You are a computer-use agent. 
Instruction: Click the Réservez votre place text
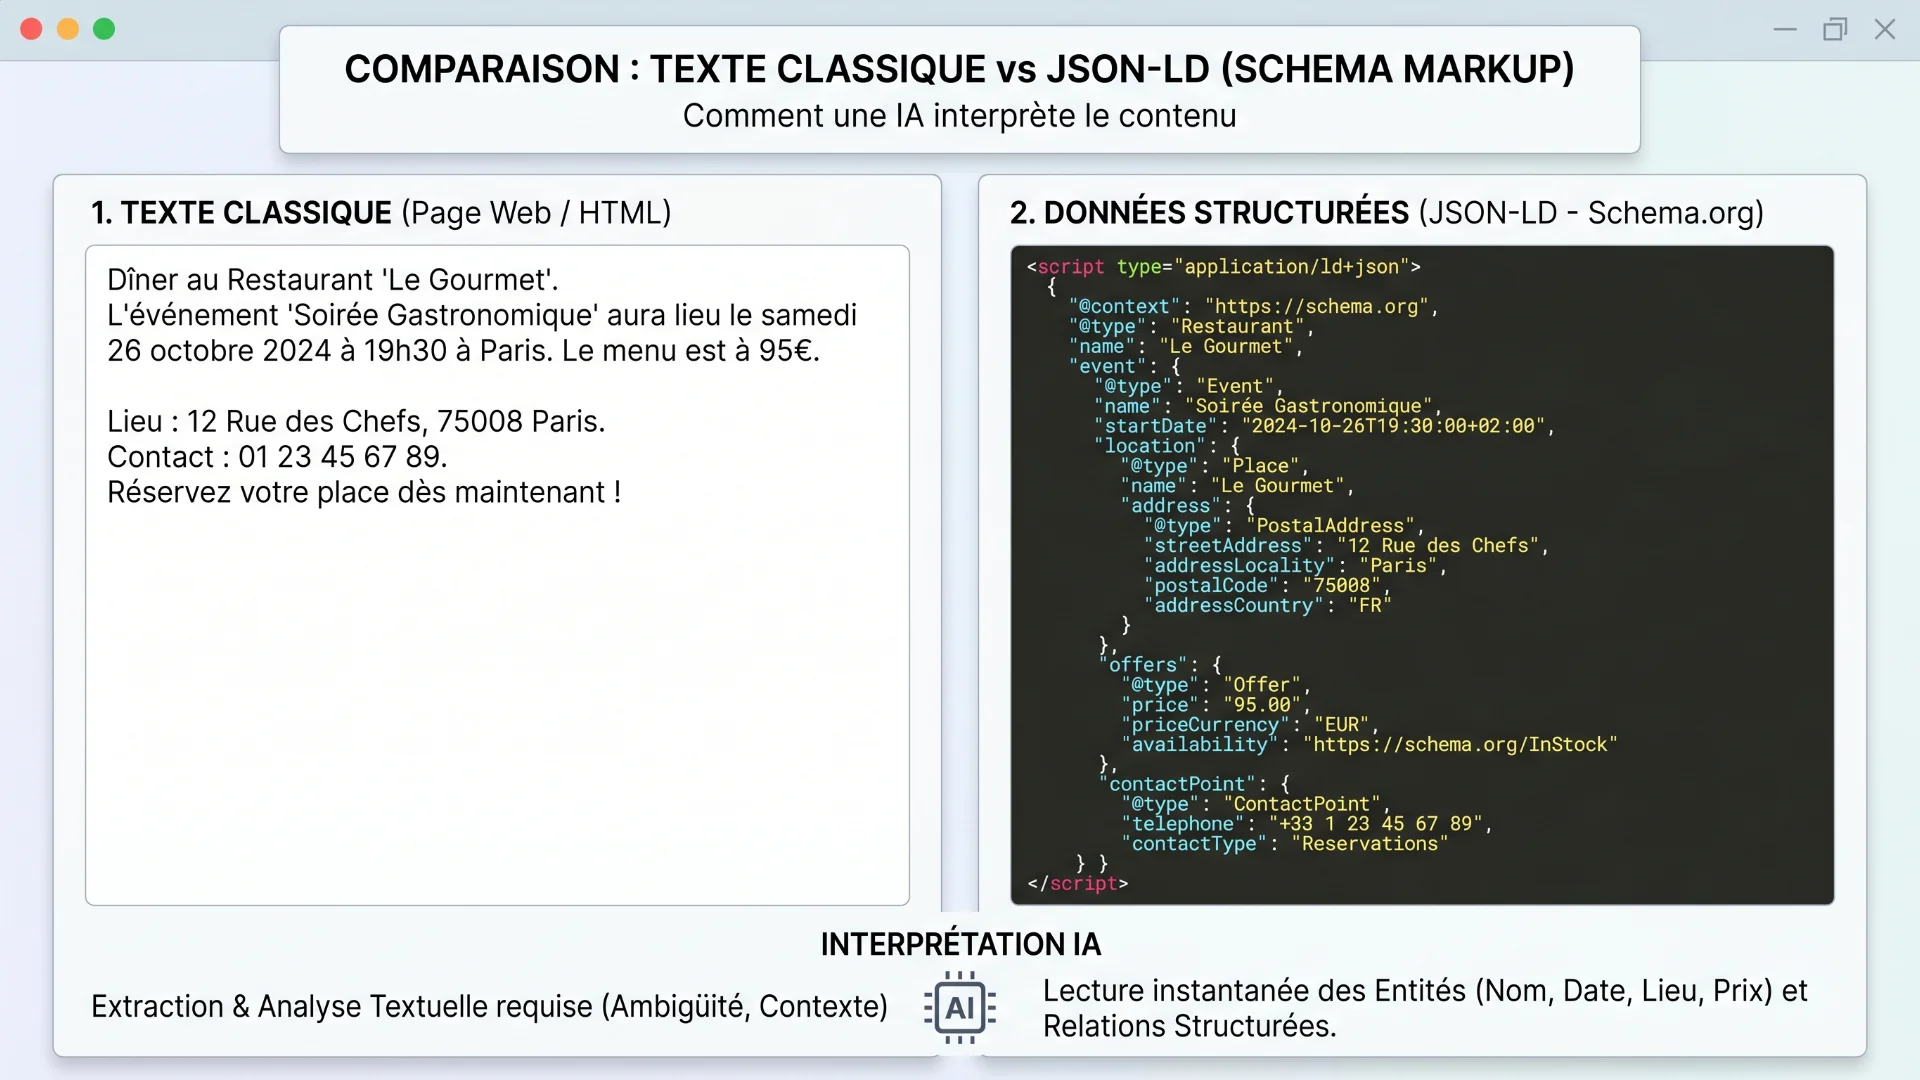(364, 492)
